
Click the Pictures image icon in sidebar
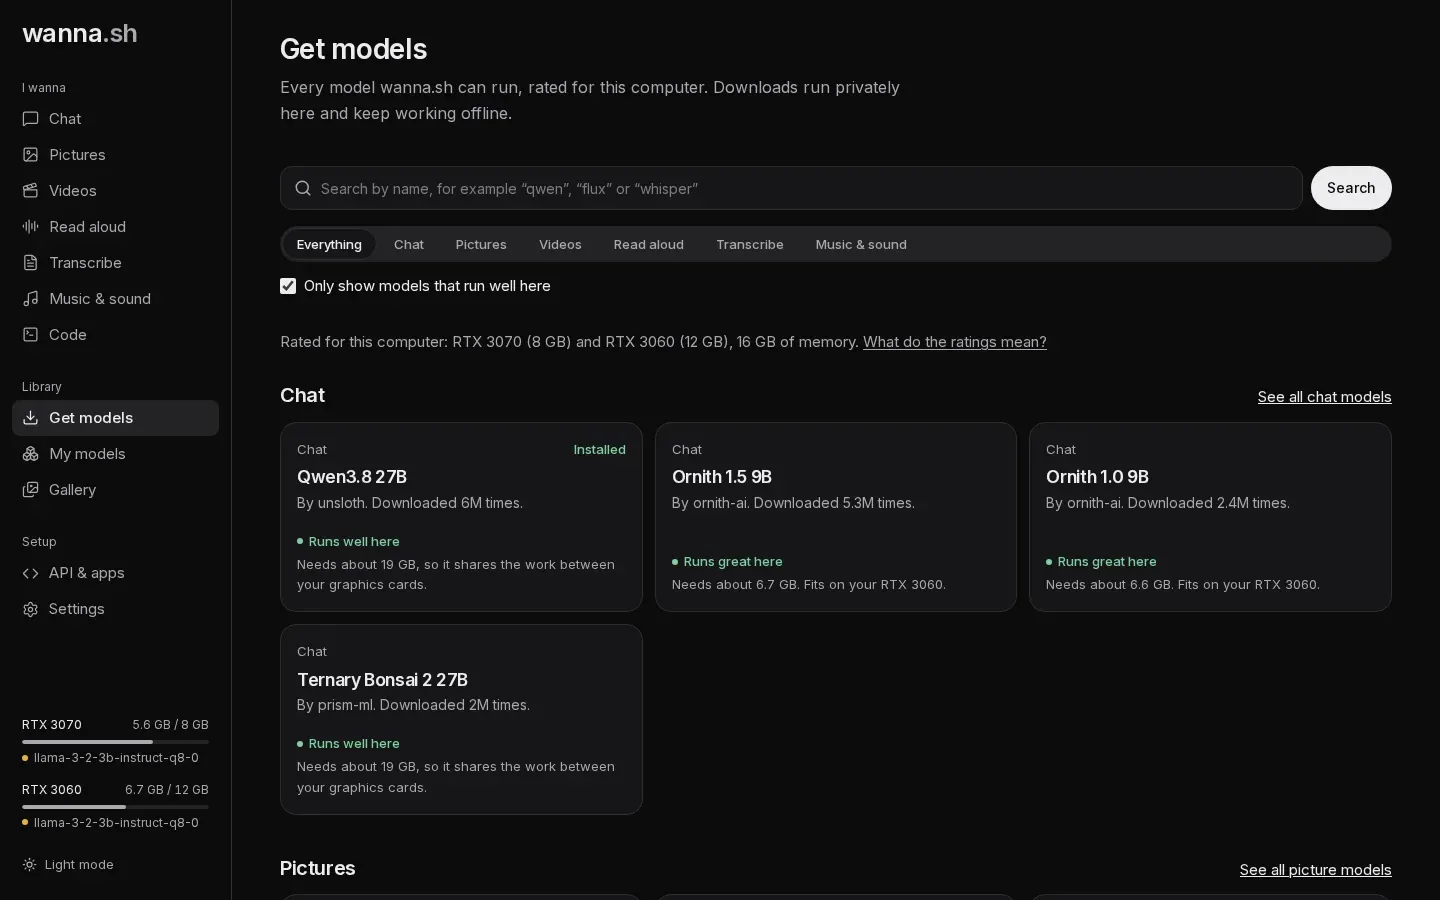click(x=30, y=155)
